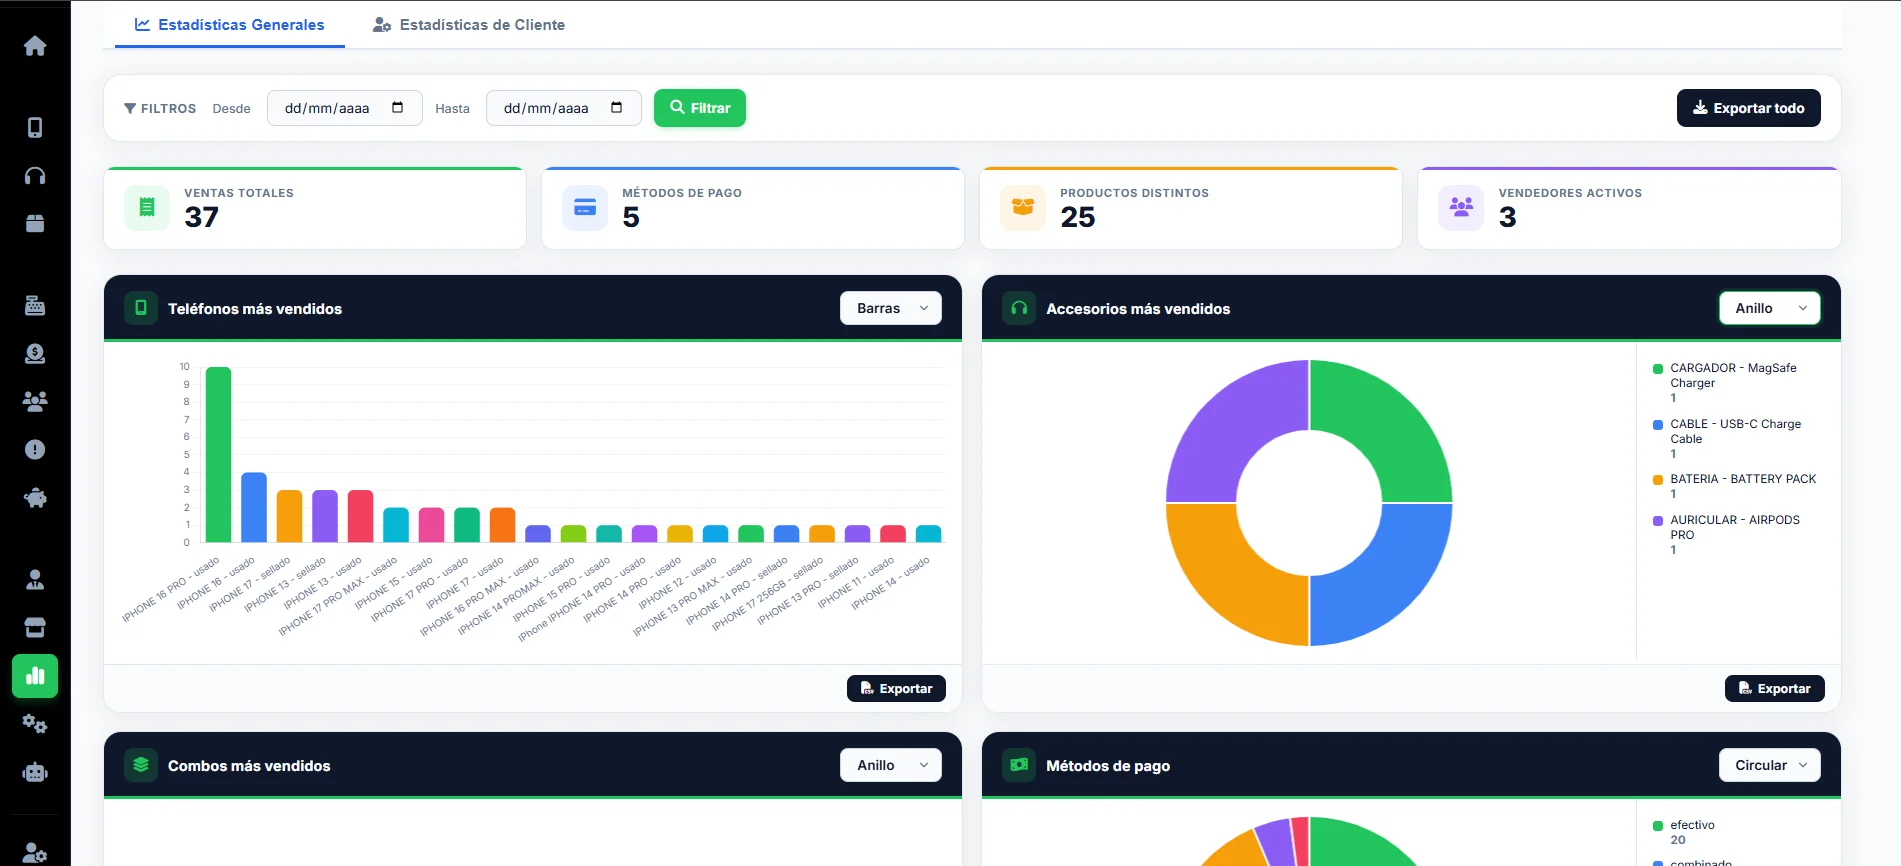Open the Accesorios chart type Anillo dropdown
The width and height of the screenshot is (1901, 866).
coord(1770,308)
